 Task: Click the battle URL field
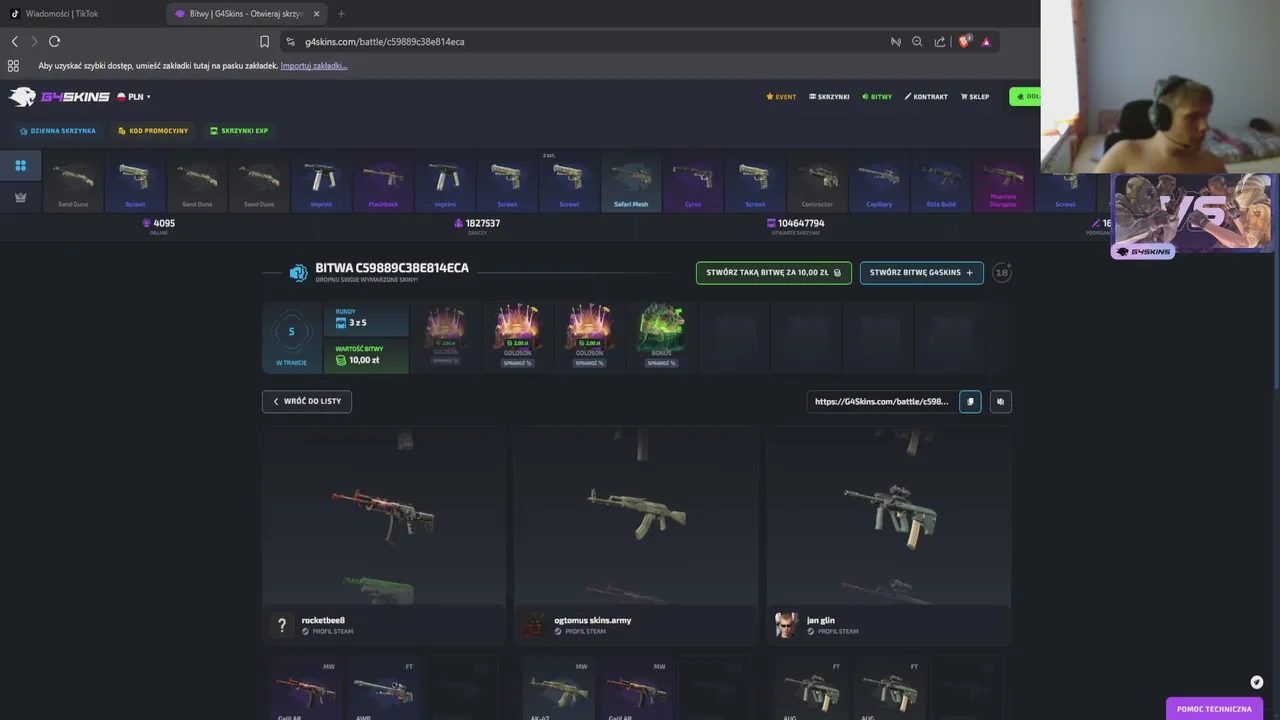click(x=881, y=401)
